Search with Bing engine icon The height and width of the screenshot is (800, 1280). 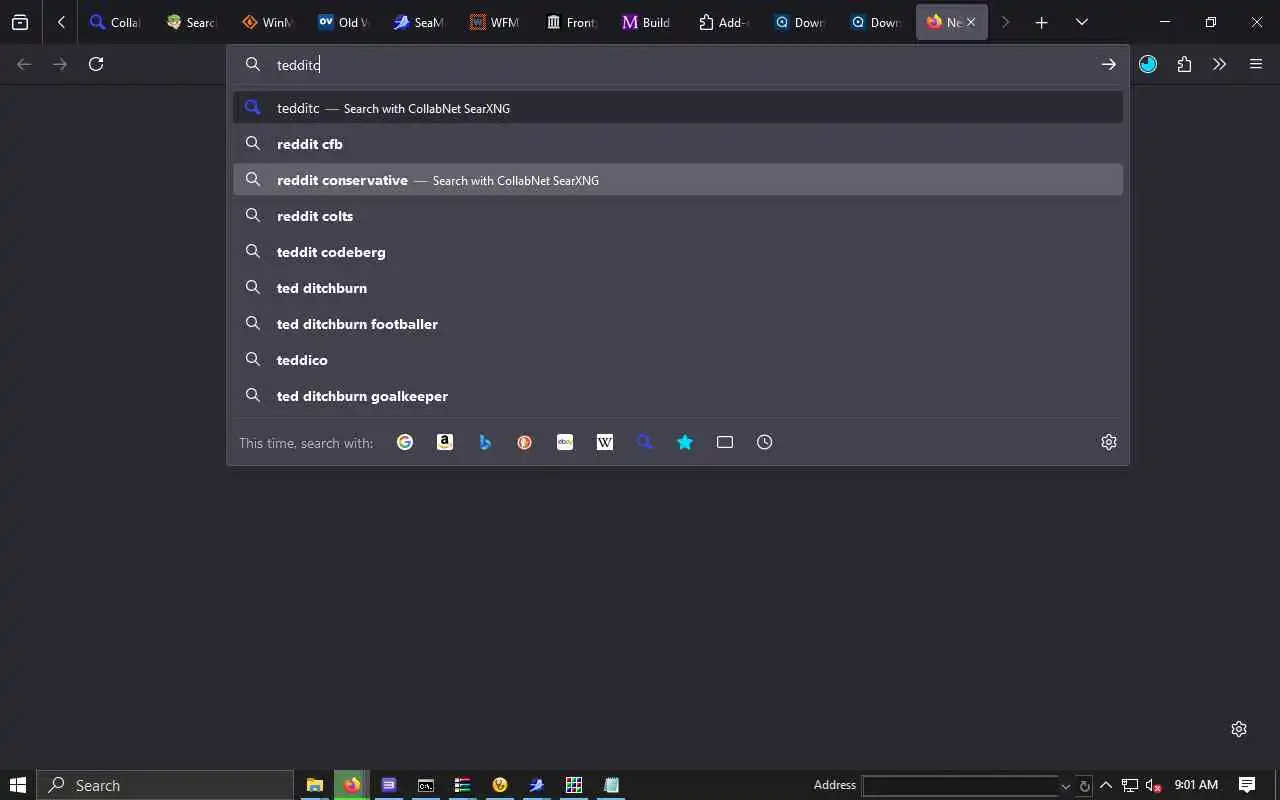coord(485,442)
